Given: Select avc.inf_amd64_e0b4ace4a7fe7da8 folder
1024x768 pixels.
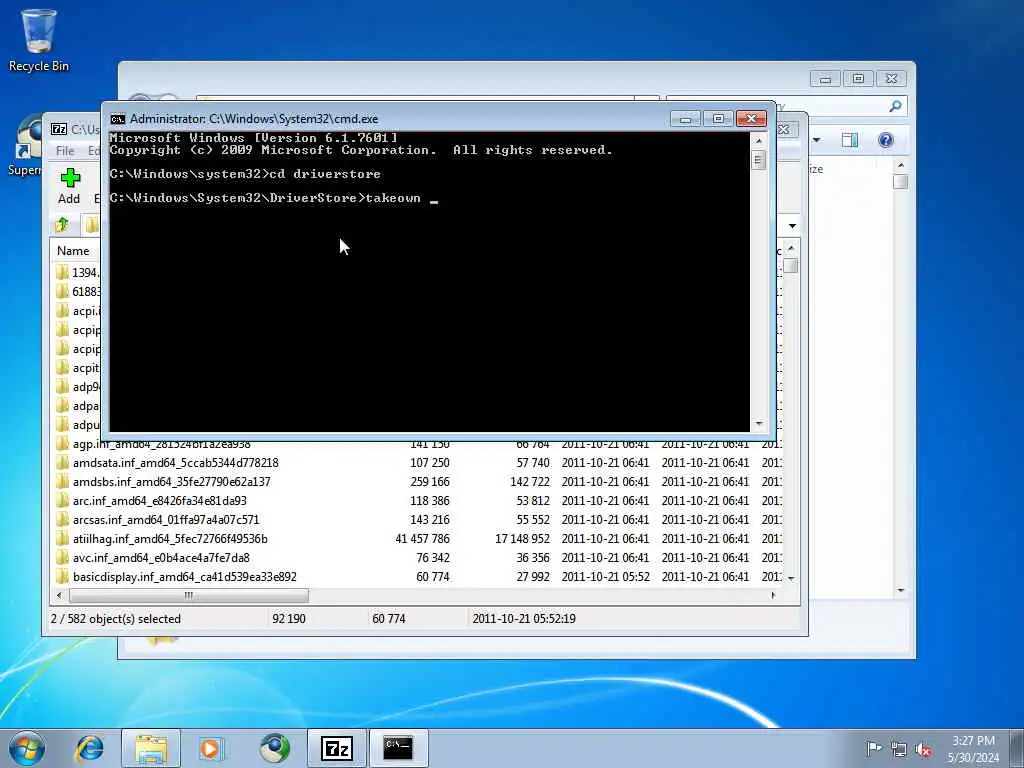Looking at the screenshot, I should point(161,558).
